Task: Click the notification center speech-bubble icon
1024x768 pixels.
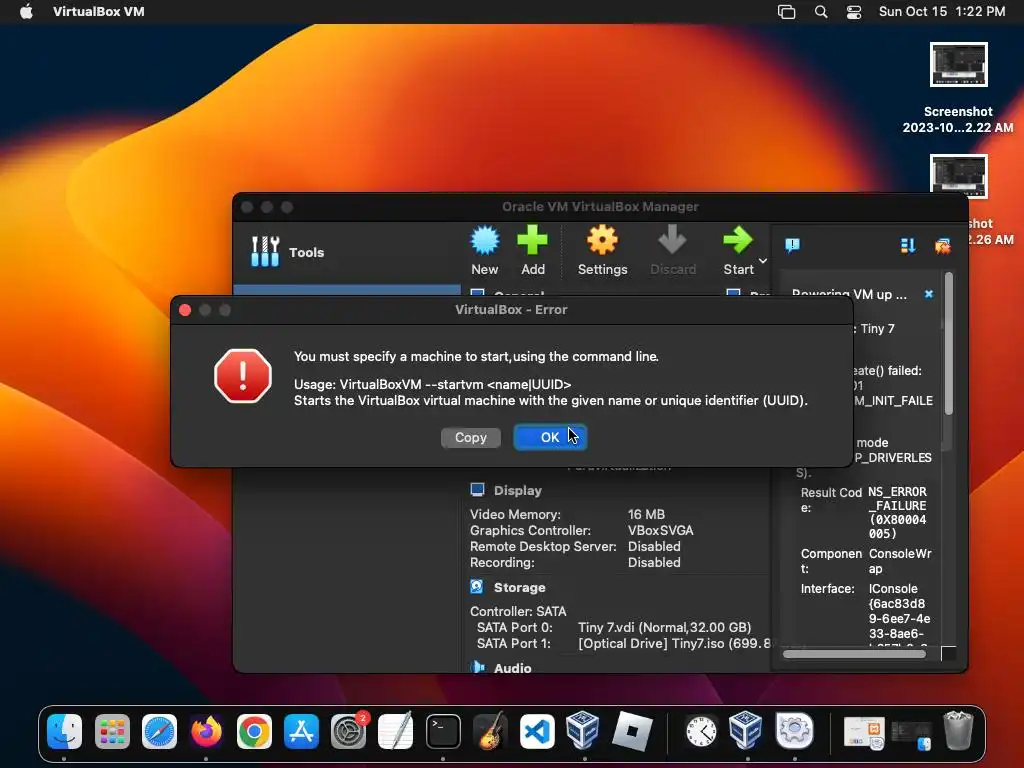Action: [x=792, y=246]
